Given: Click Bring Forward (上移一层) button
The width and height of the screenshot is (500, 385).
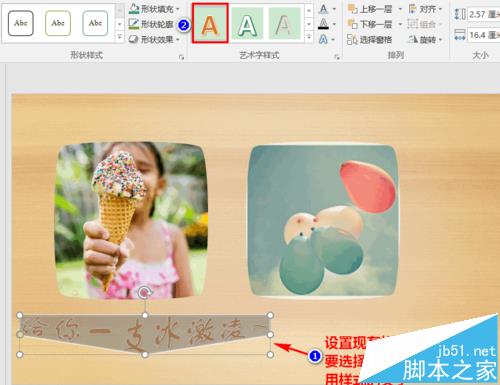Looking at the screenshot, I should click(x=370, y=9).
